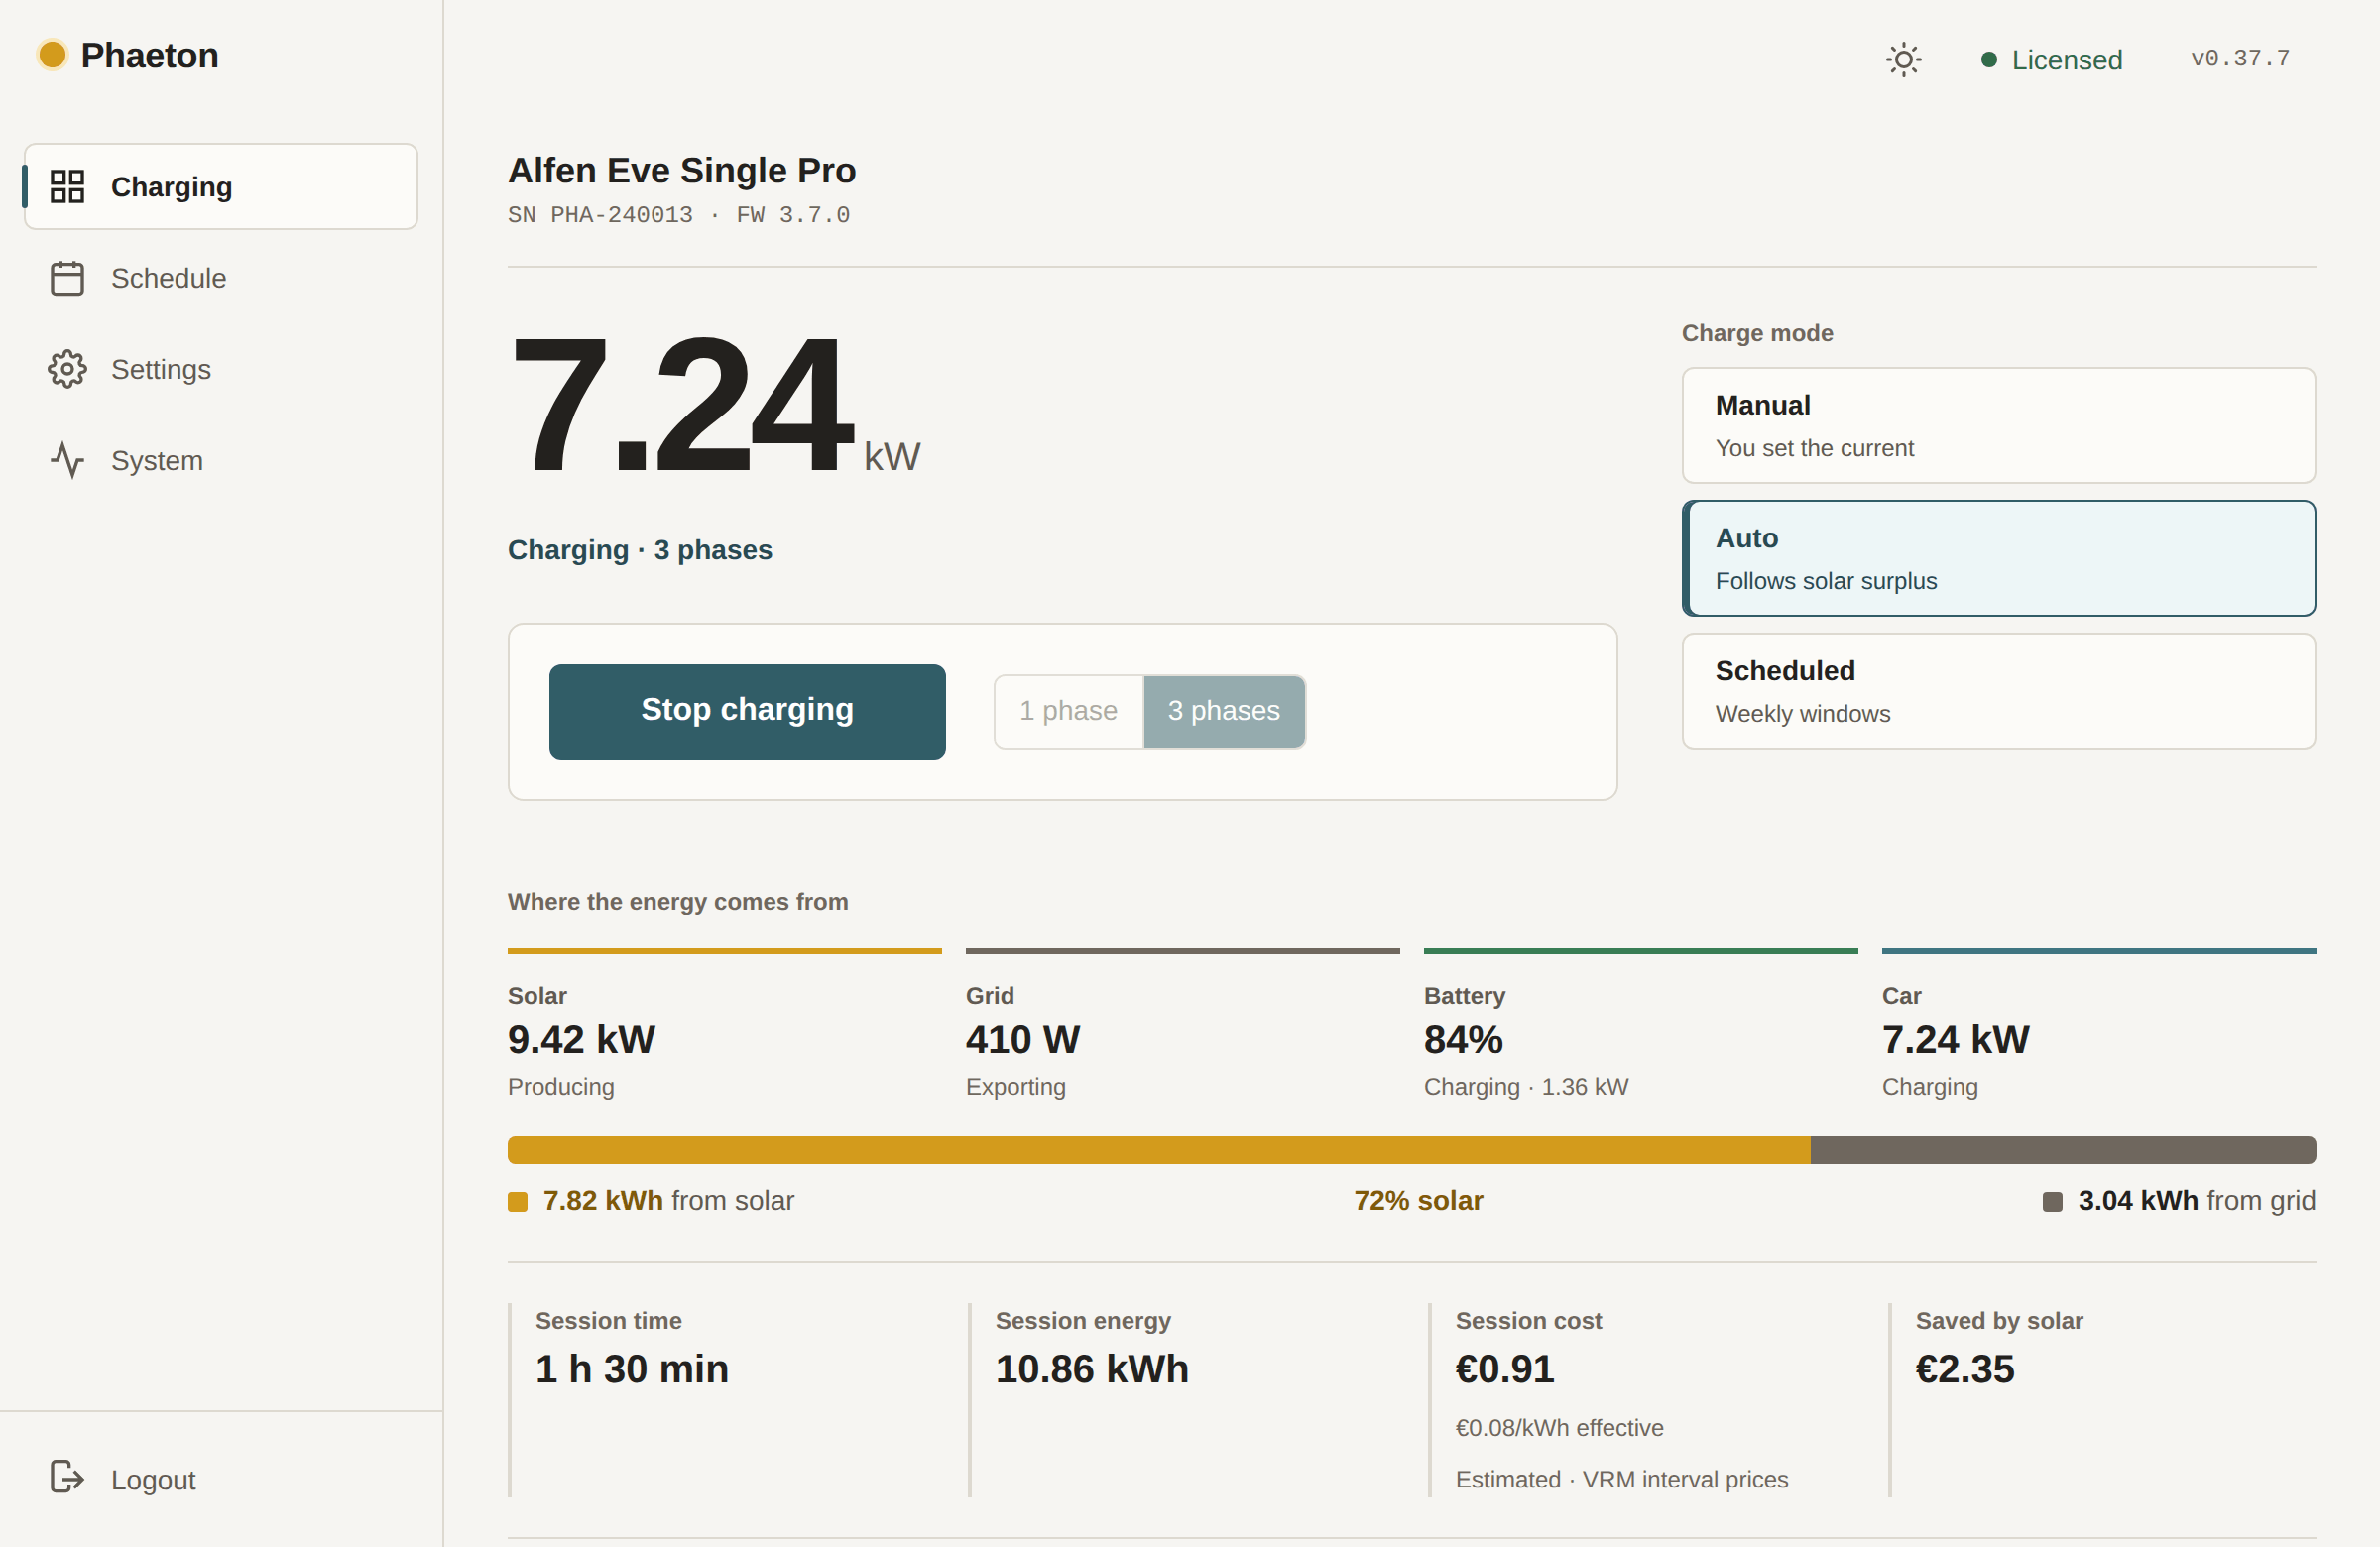
Task: Click the grey grid legend swatch
Action: pos(2052,1201)
